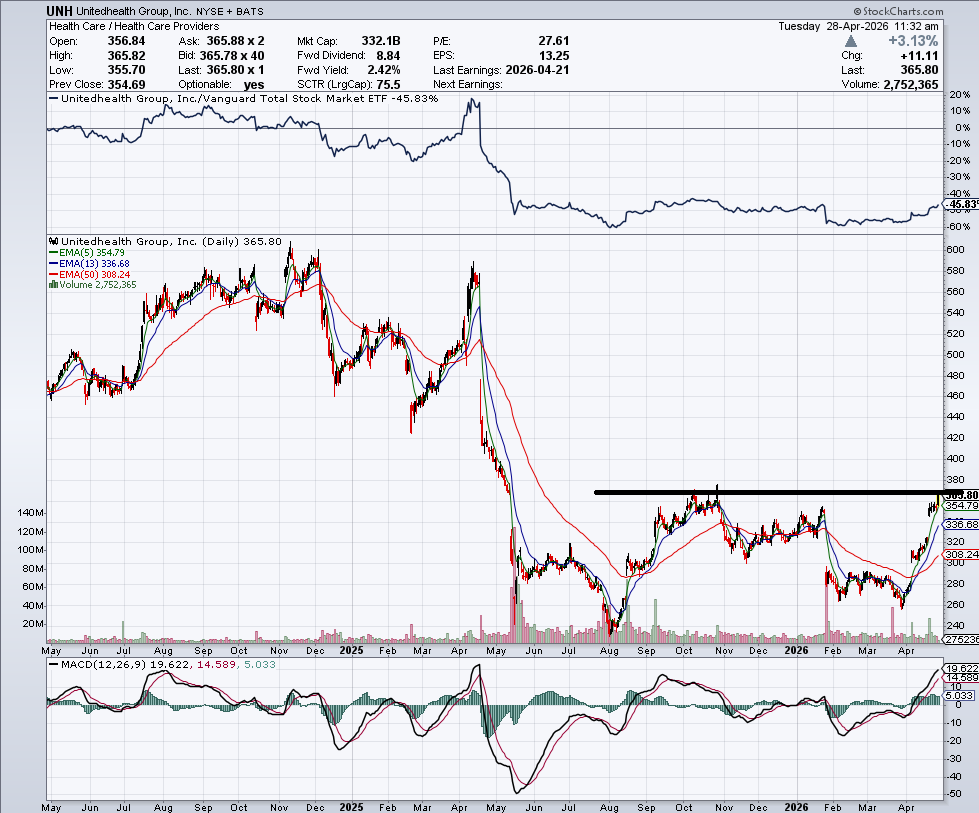Click the EMA(50) 308.24 legend entry
Screen dimensions: 979x813
click(89, 274)
